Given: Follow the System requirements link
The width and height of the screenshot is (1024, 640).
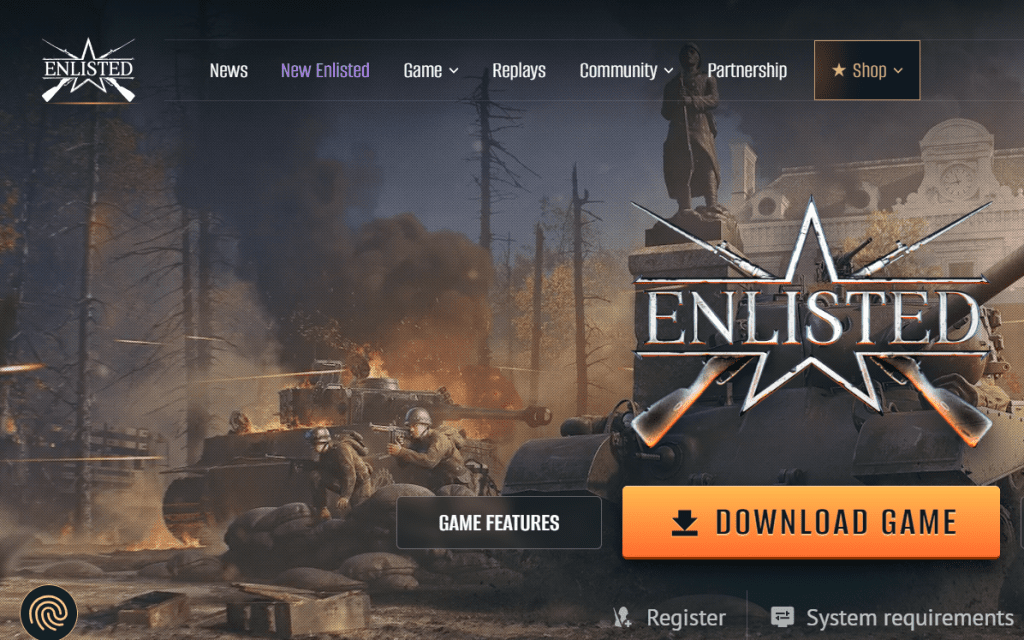Looking at the screenshot, I should tap(910, 617).
